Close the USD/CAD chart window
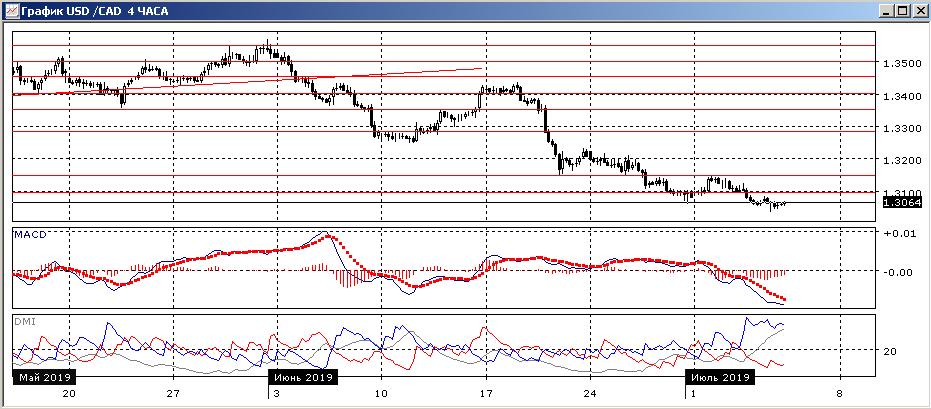The image size is (931, 409). click(x=919, y=10)
